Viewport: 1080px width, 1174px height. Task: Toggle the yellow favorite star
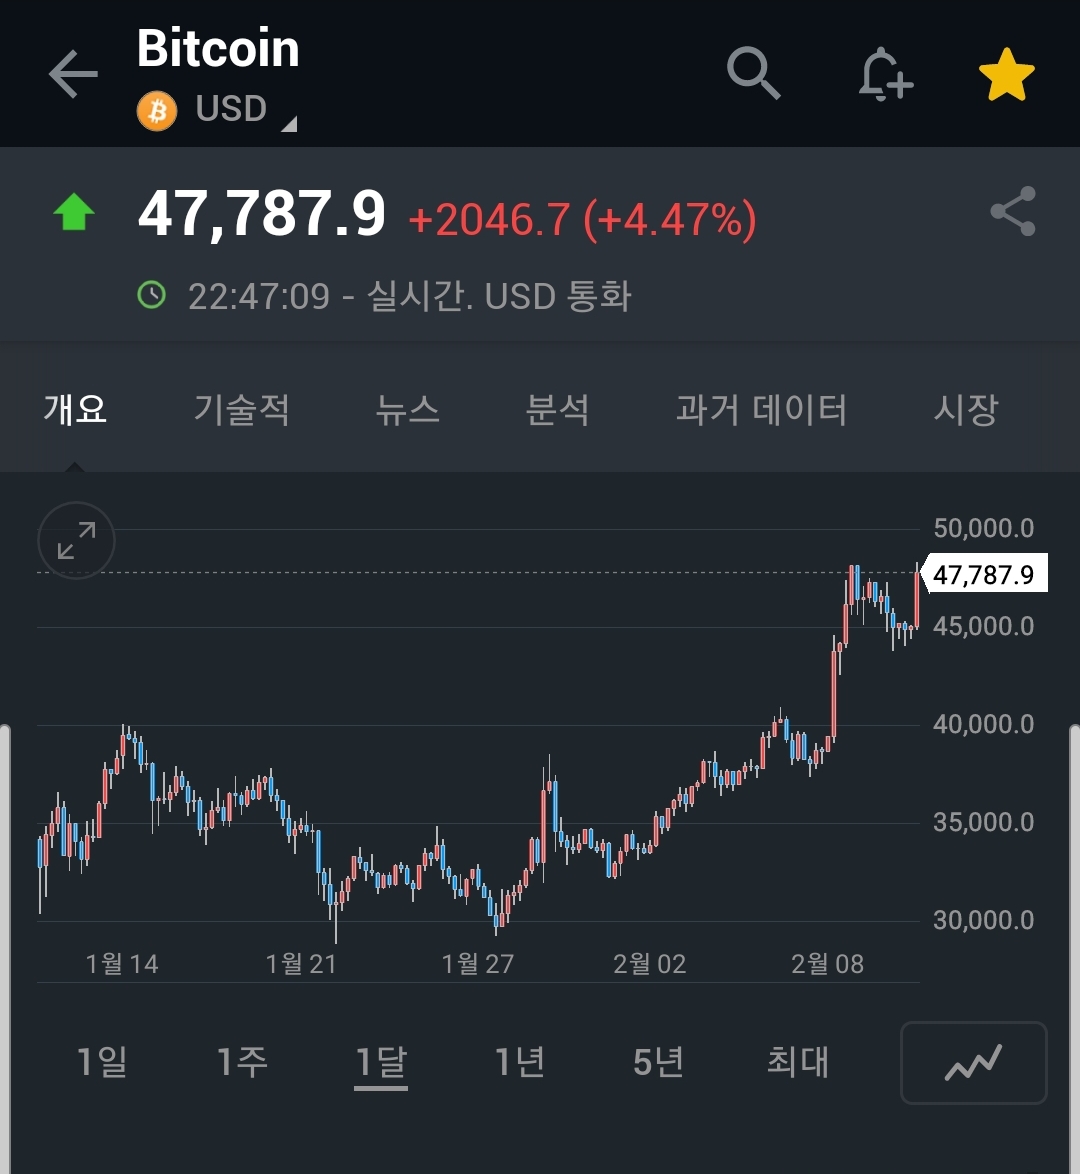point(1006,76)
